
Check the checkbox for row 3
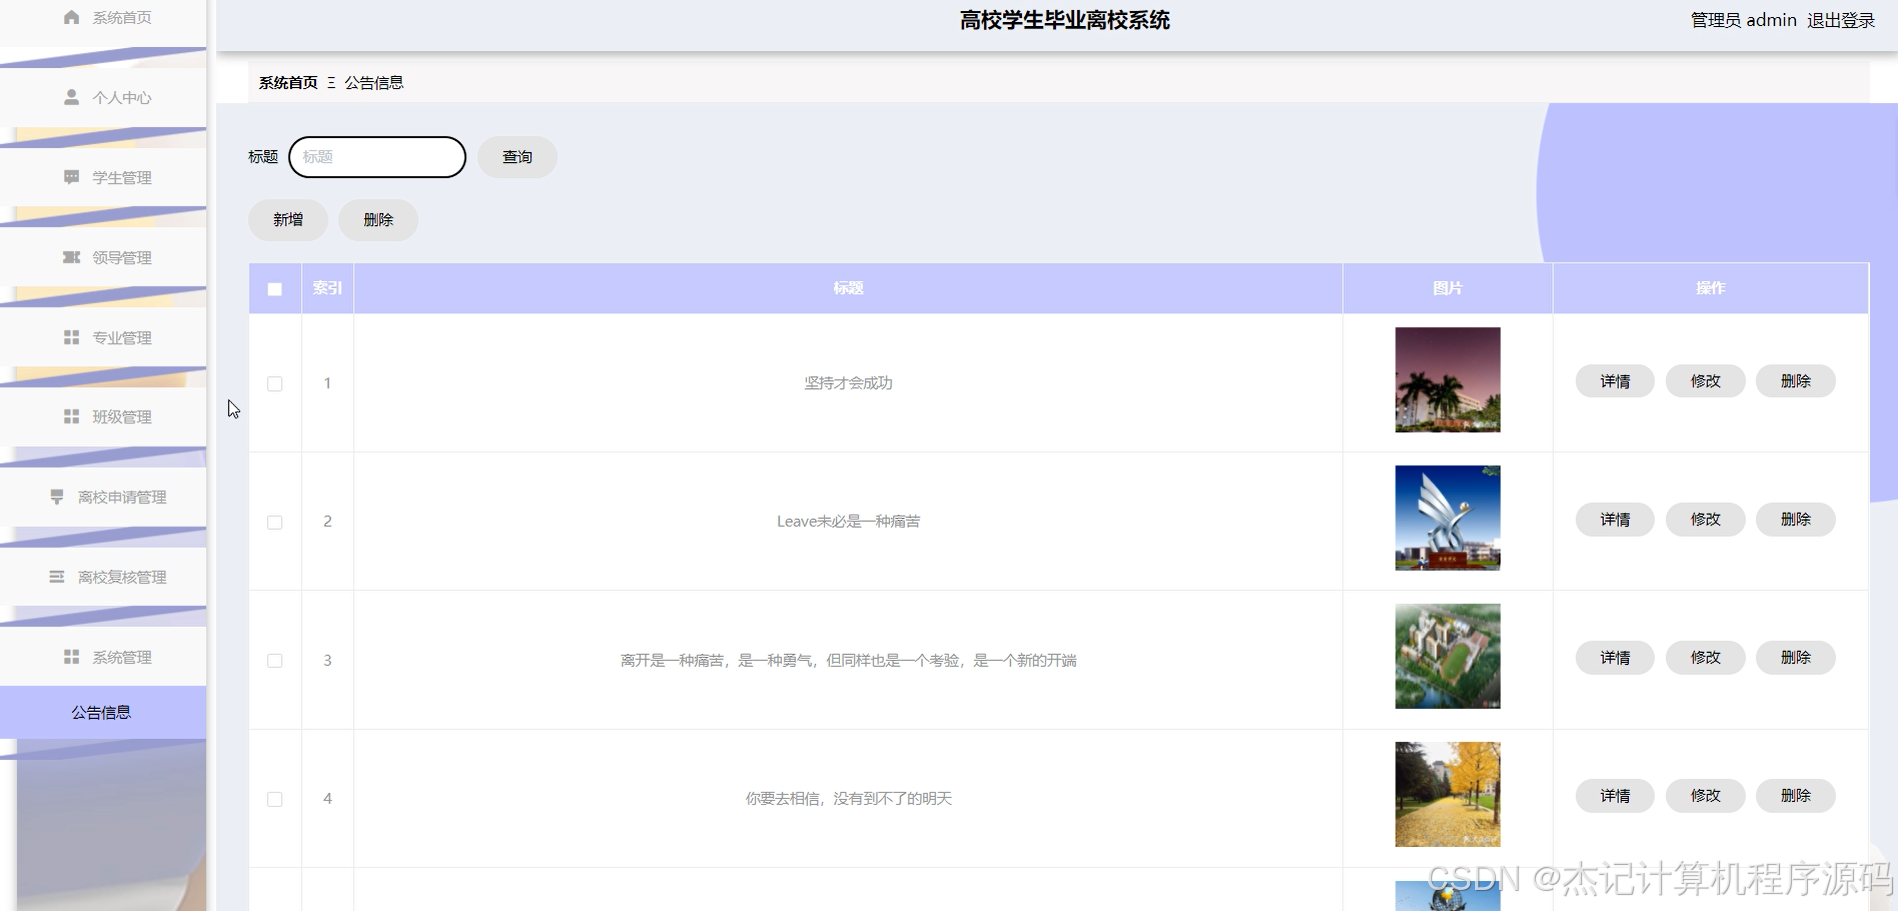click(275, 660)
